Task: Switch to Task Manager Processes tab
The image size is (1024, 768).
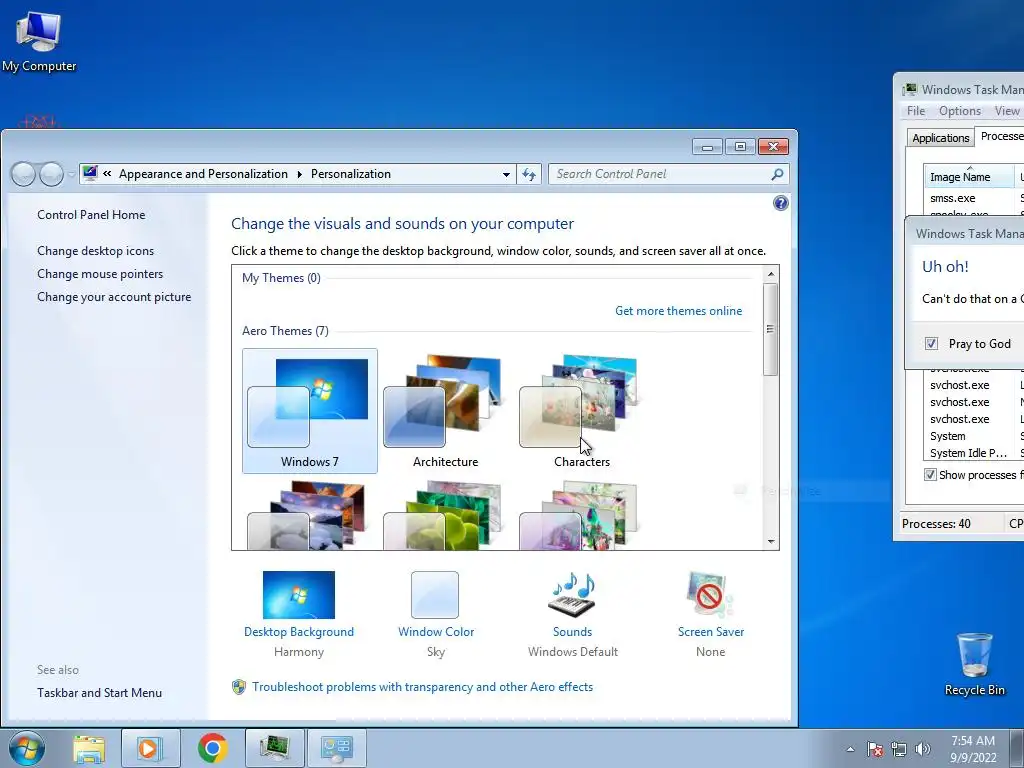Action: (x=1000, y=136)
